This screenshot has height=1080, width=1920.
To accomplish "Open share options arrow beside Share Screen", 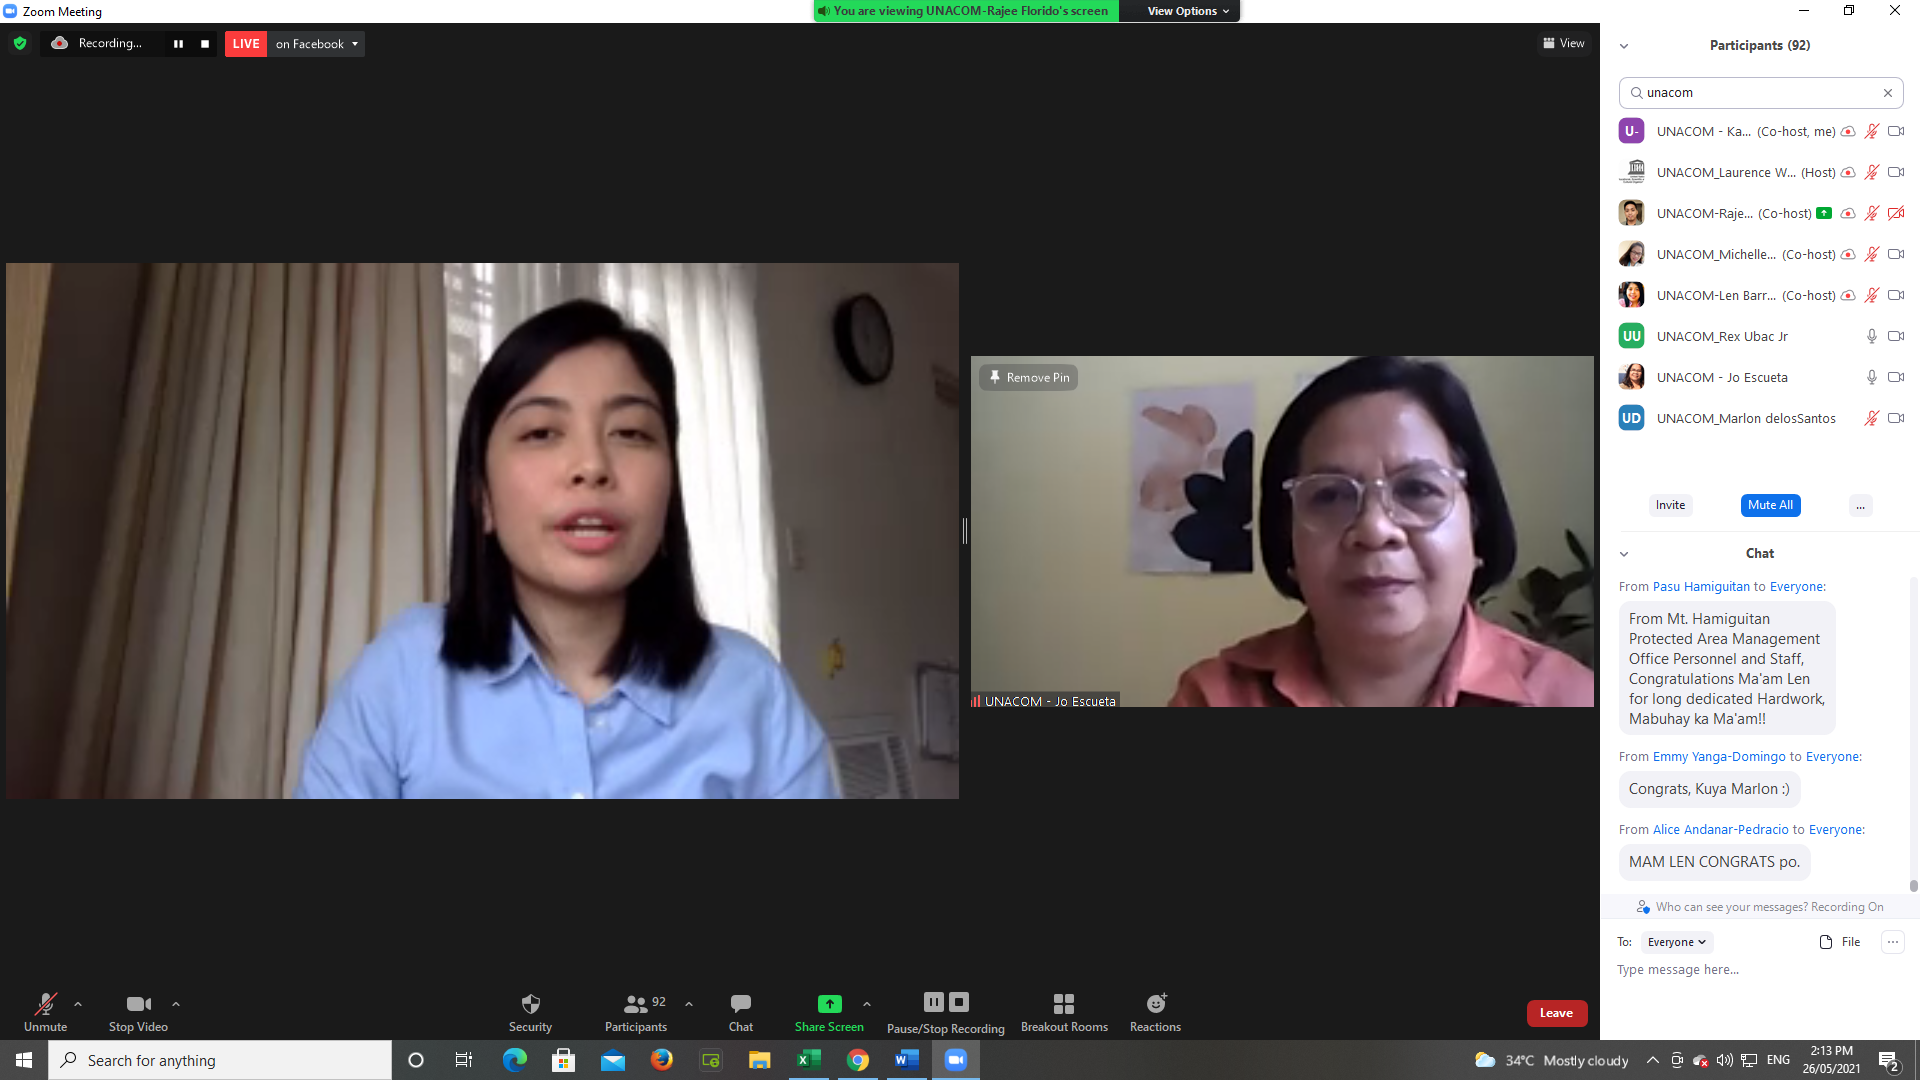I will (867, 1004).
